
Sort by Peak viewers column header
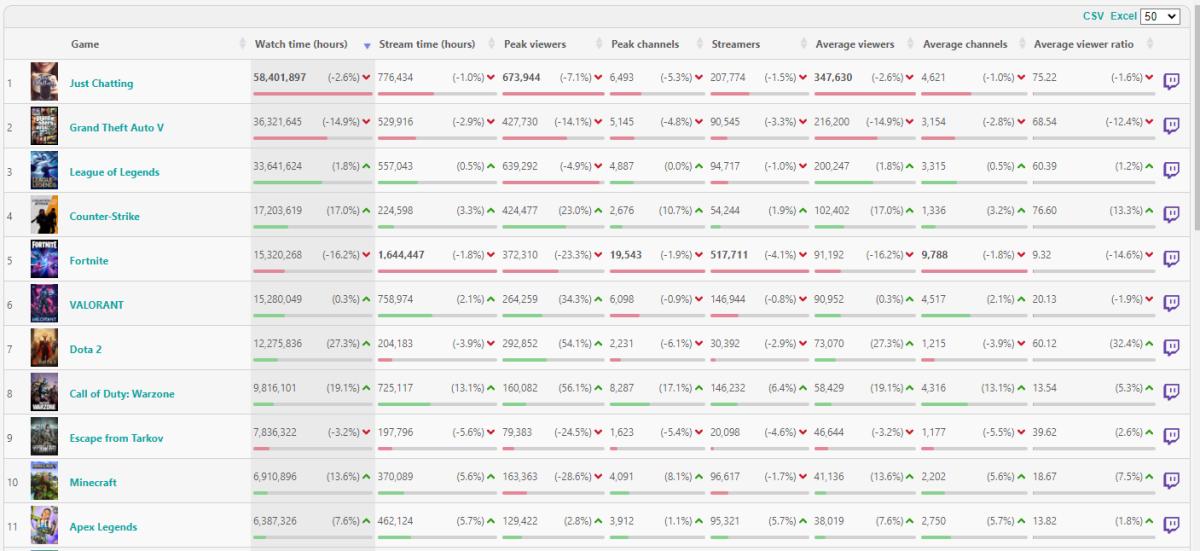click(535, 44)
